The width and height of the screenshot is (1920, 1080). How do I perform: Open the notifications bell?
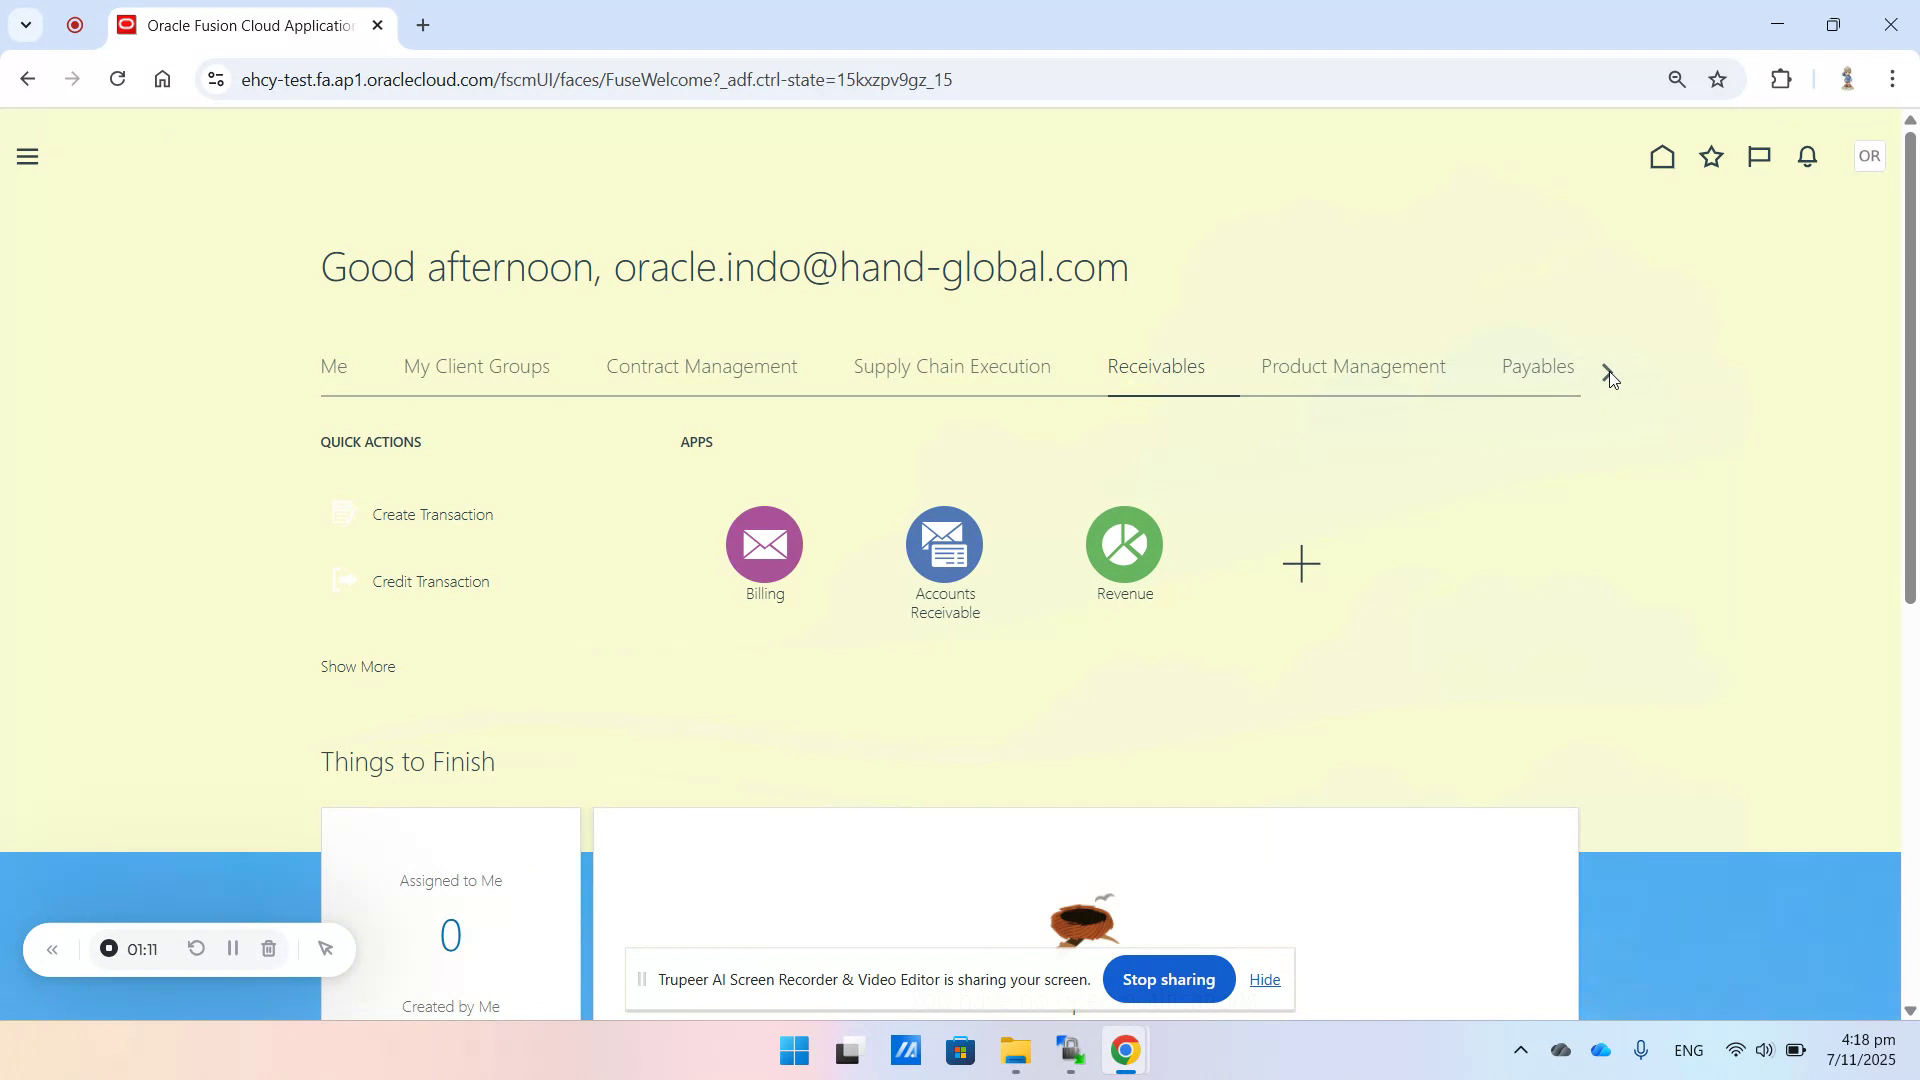1807,156
